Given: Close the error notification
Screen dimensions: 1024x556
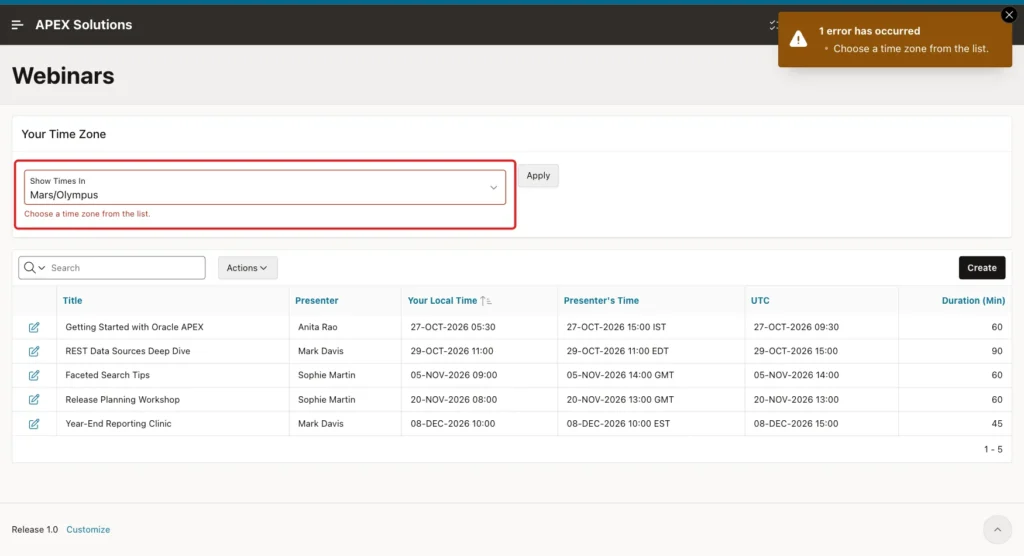Looking at the screenshot, I should [1009, 14].
